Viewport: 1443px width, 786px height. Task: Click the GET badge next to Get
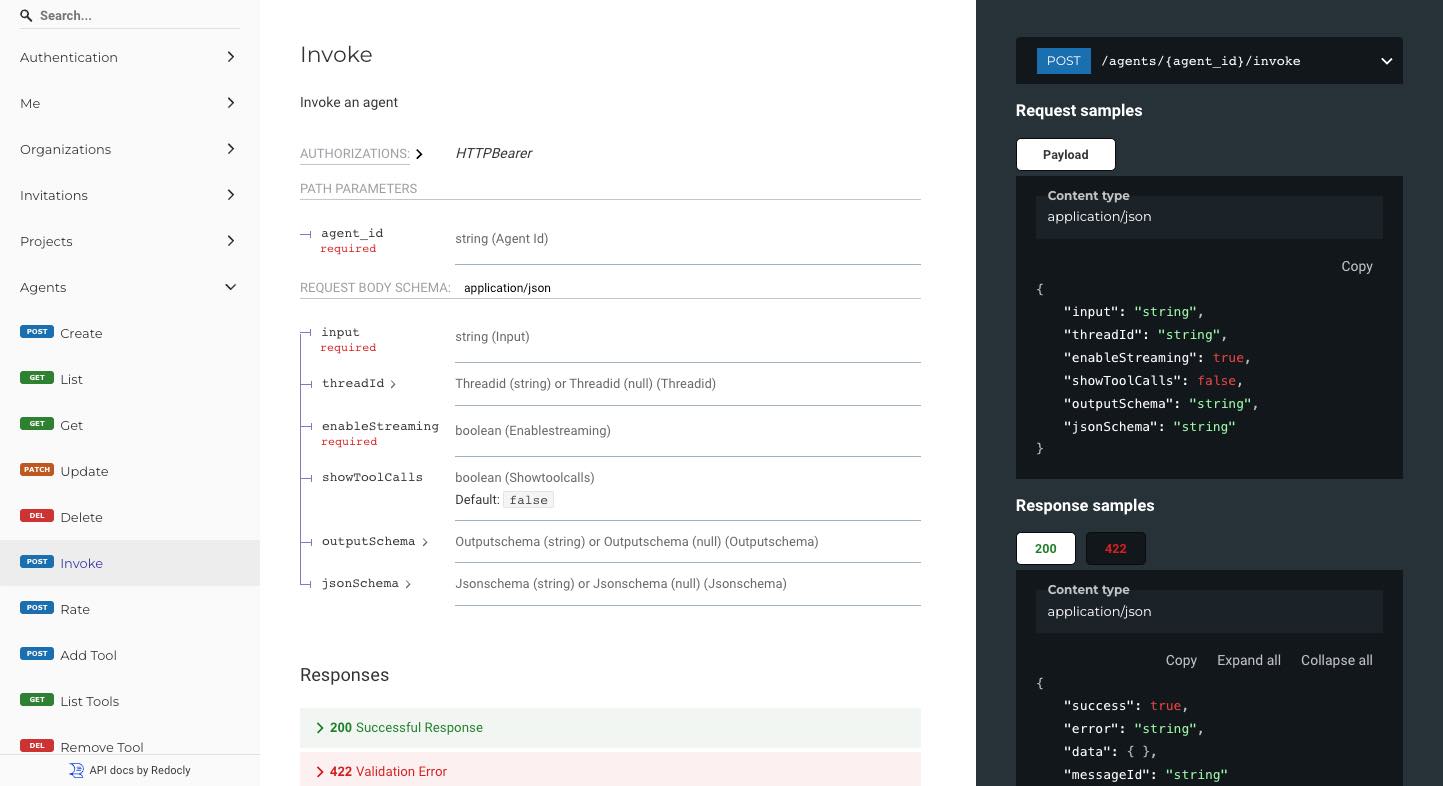tap(37, 423)
